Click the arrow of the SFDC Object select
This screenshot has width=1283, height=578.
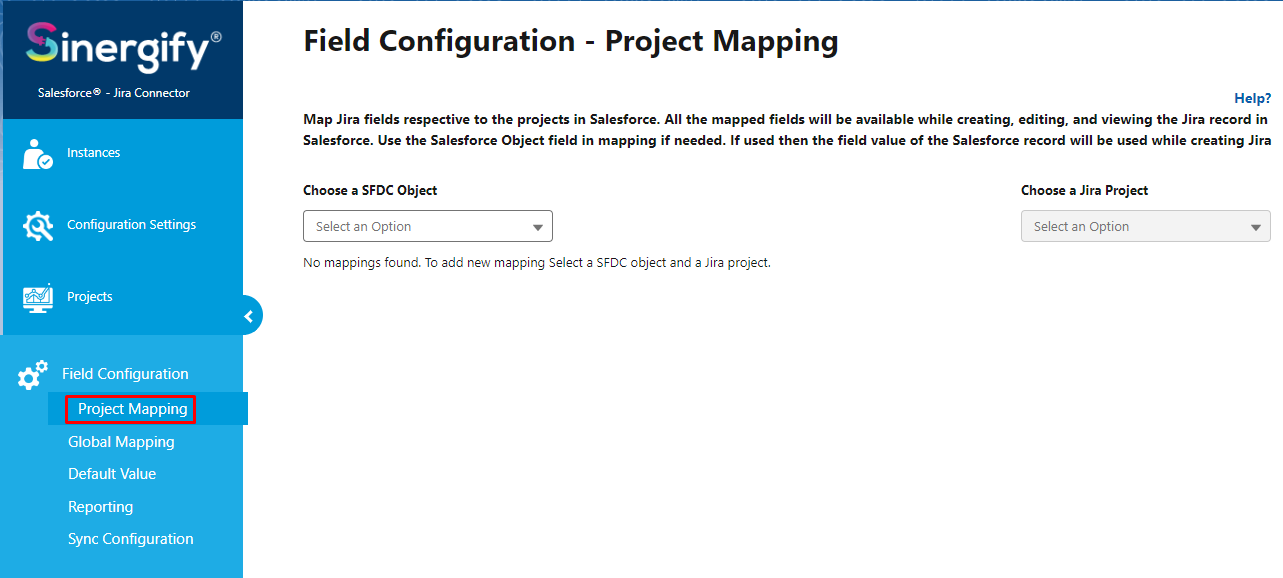point(538,228)
